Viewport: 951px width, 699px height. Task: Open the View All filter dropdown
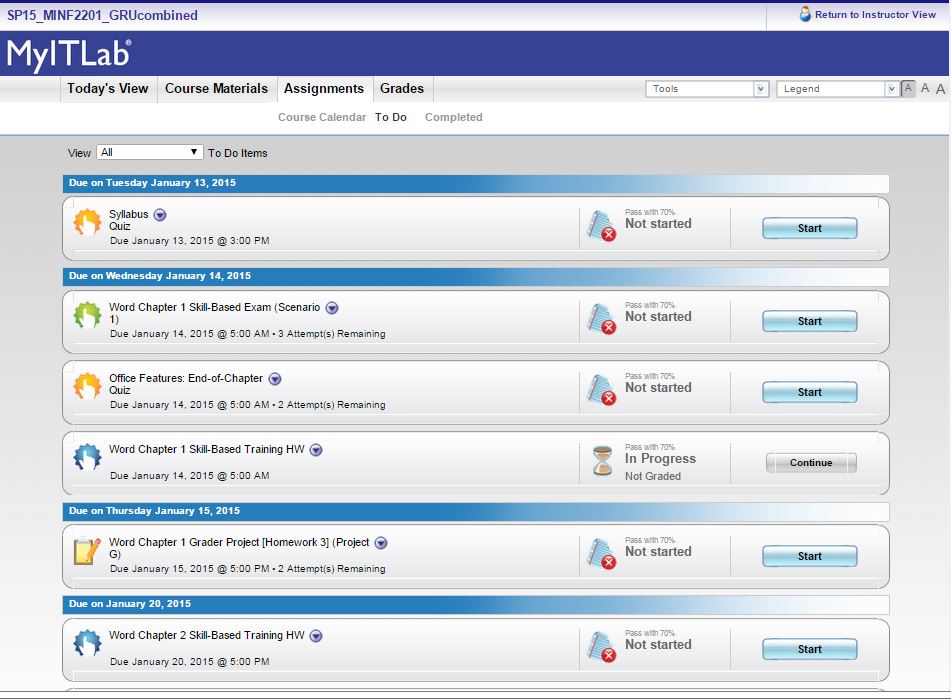pos(150,152)
